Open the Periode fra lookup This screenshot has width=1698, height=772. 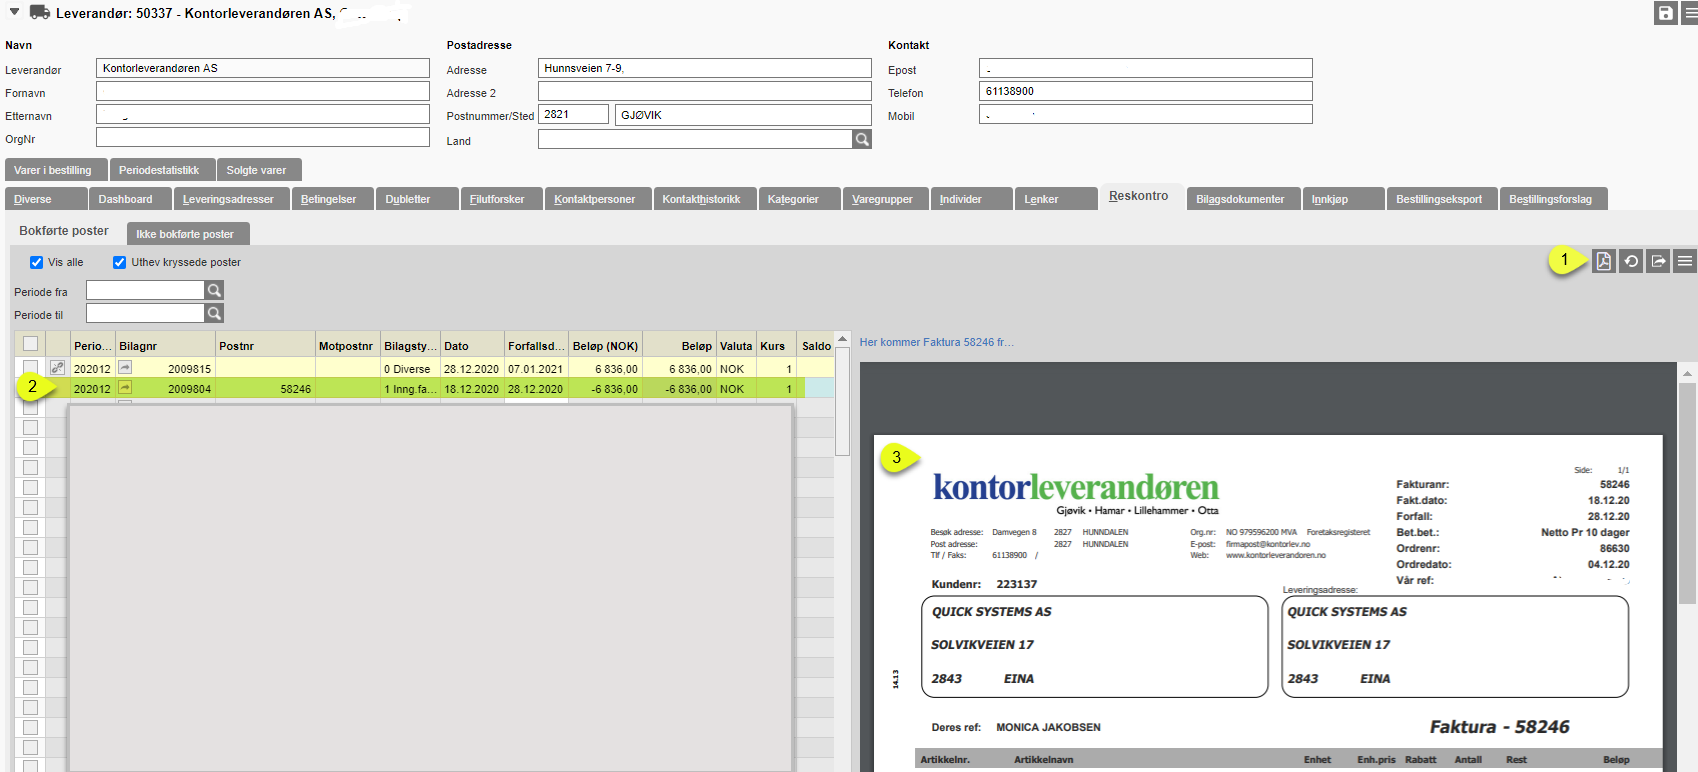pyautogui.click(x=214, y=290)
